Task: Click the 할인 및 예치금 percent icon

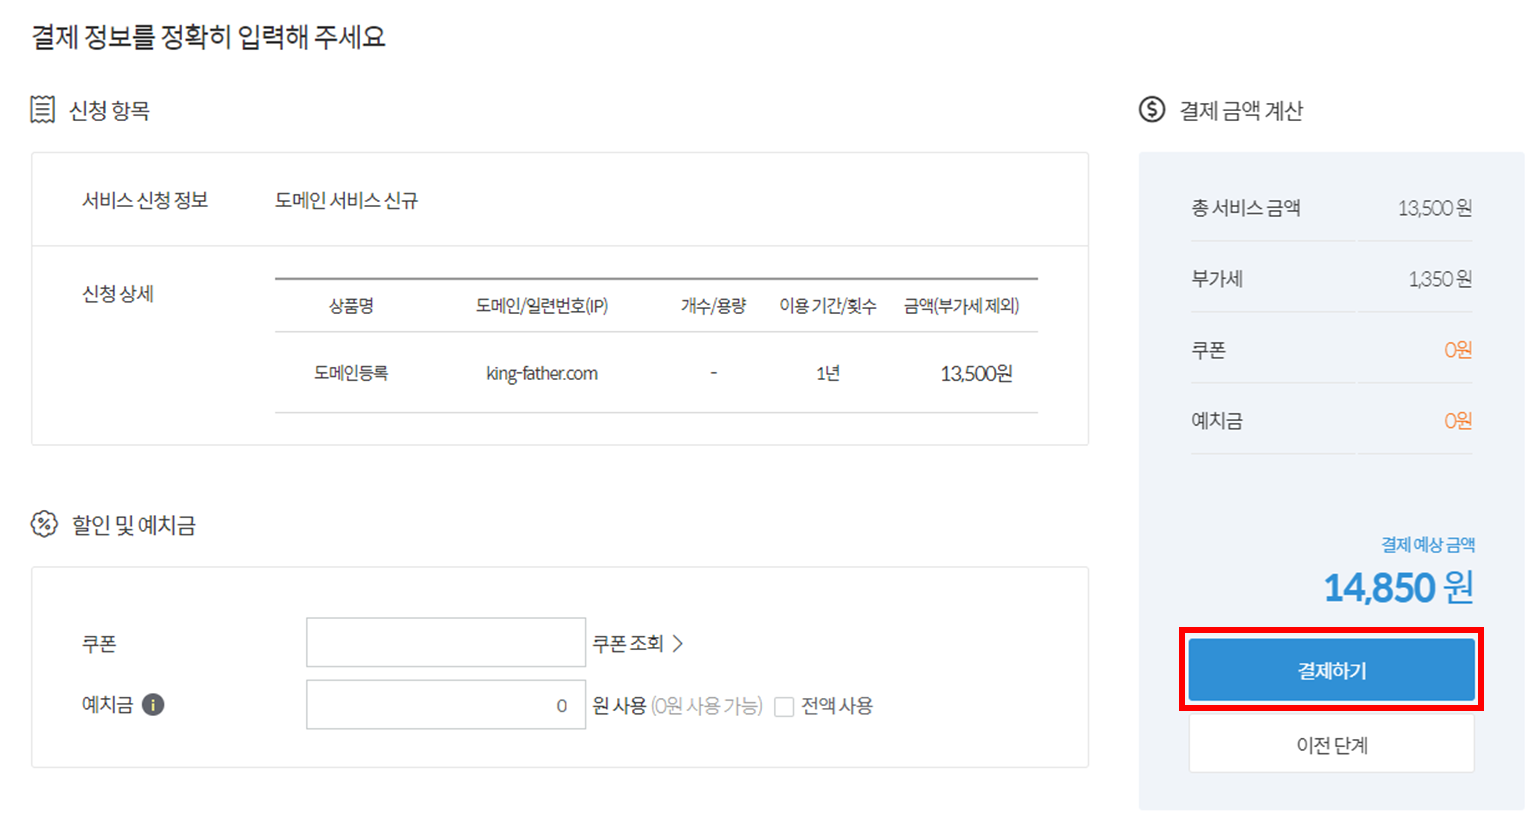Action: (x=44, y=524)
